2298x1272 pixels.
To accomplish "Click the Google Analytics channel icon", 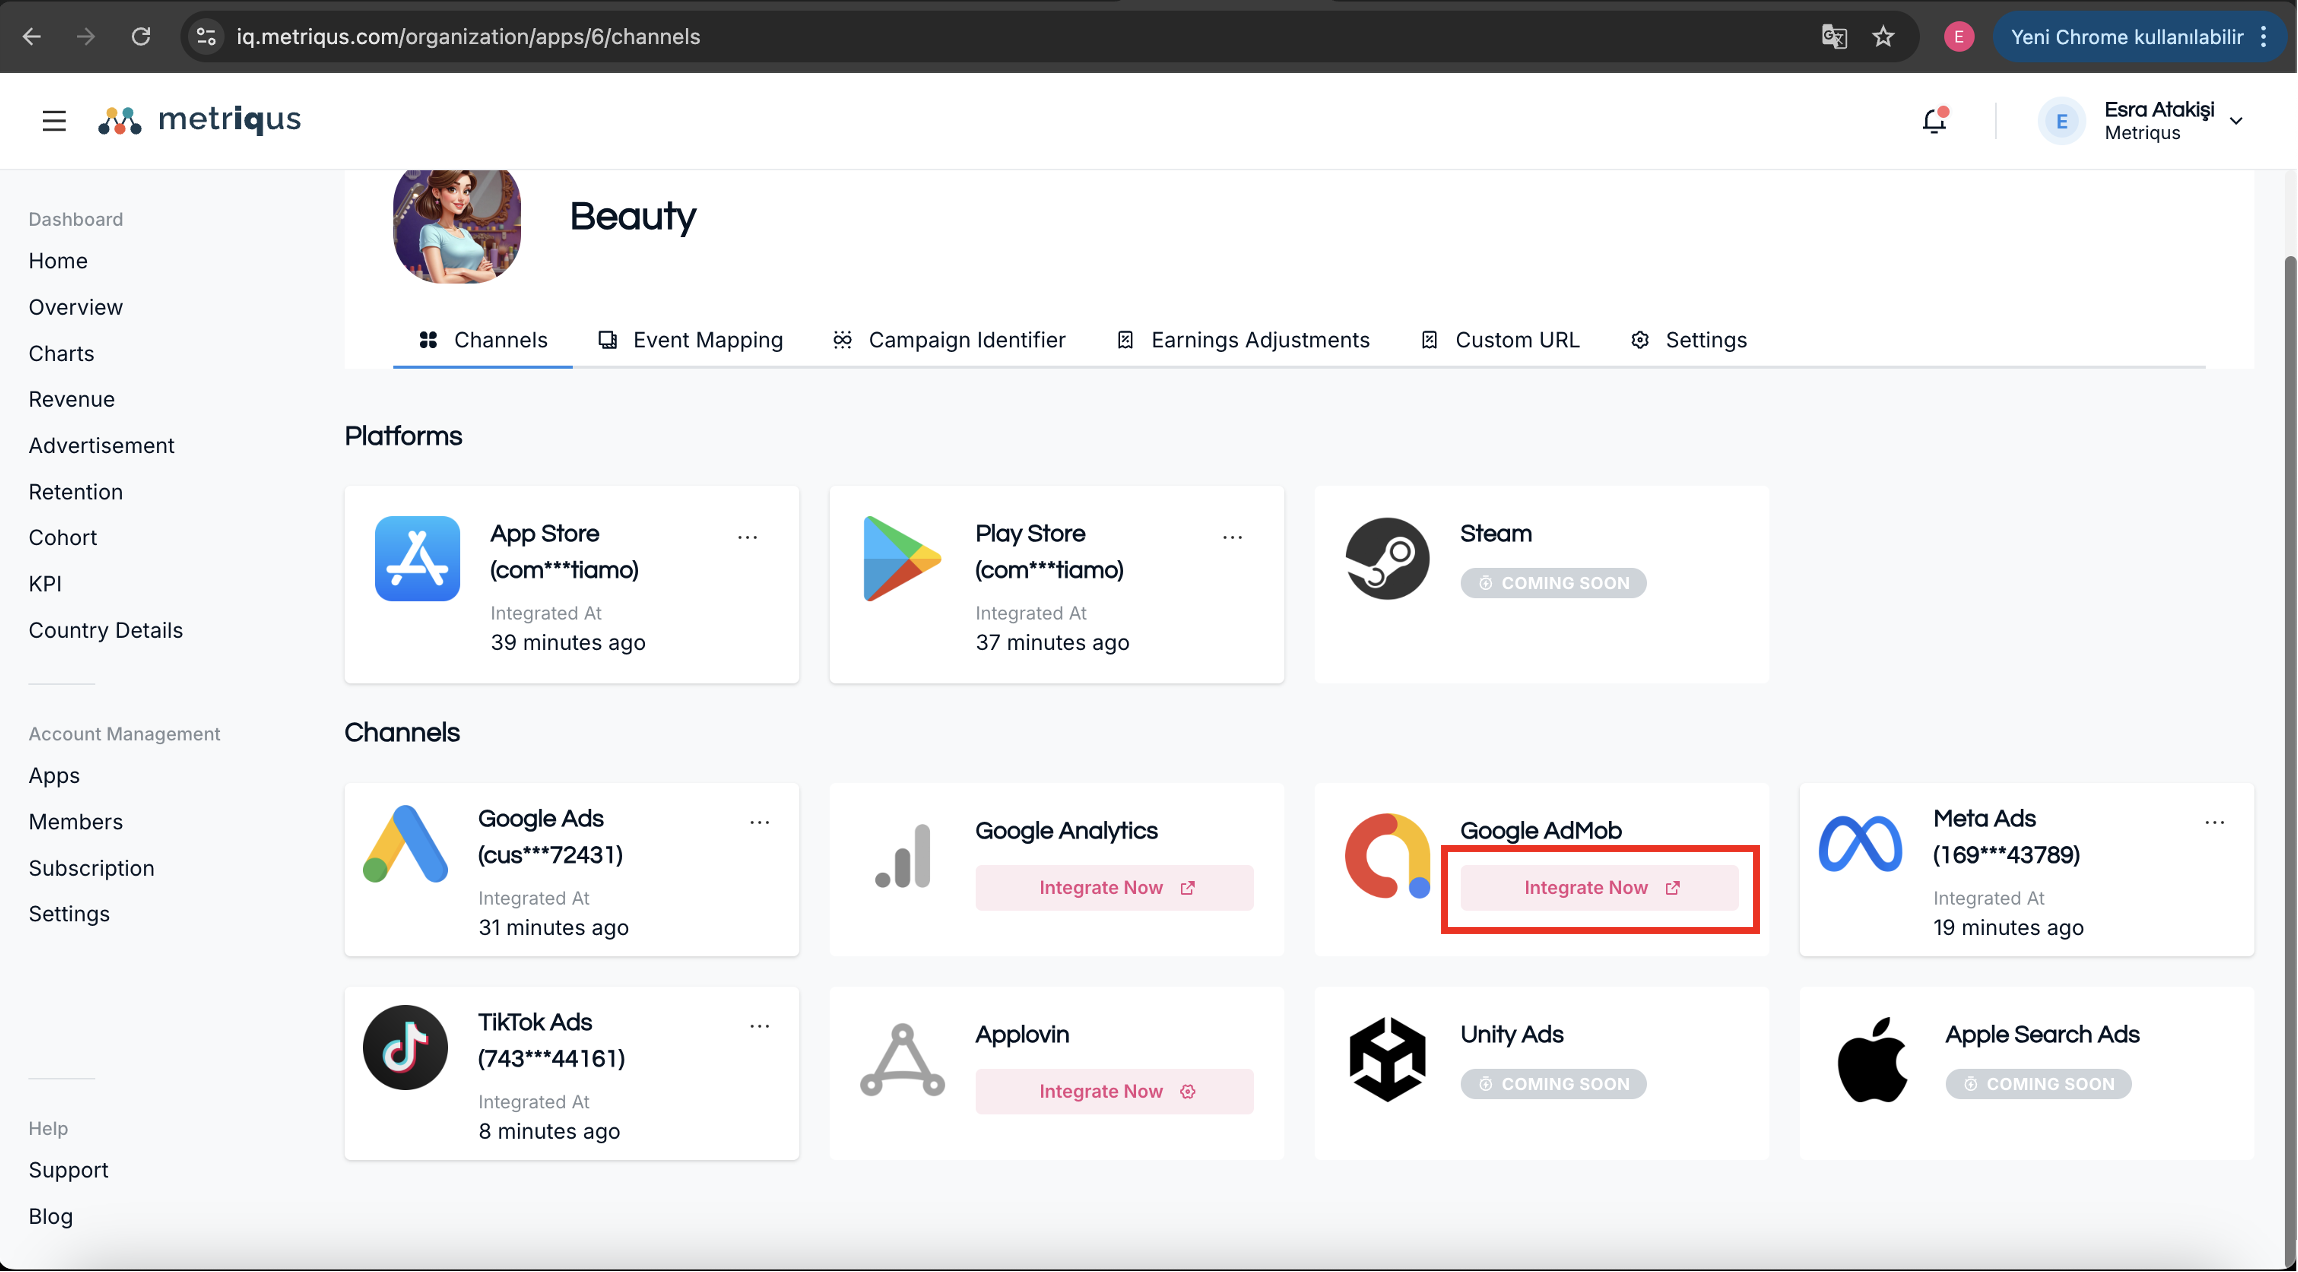I will (x=903, y=856).
